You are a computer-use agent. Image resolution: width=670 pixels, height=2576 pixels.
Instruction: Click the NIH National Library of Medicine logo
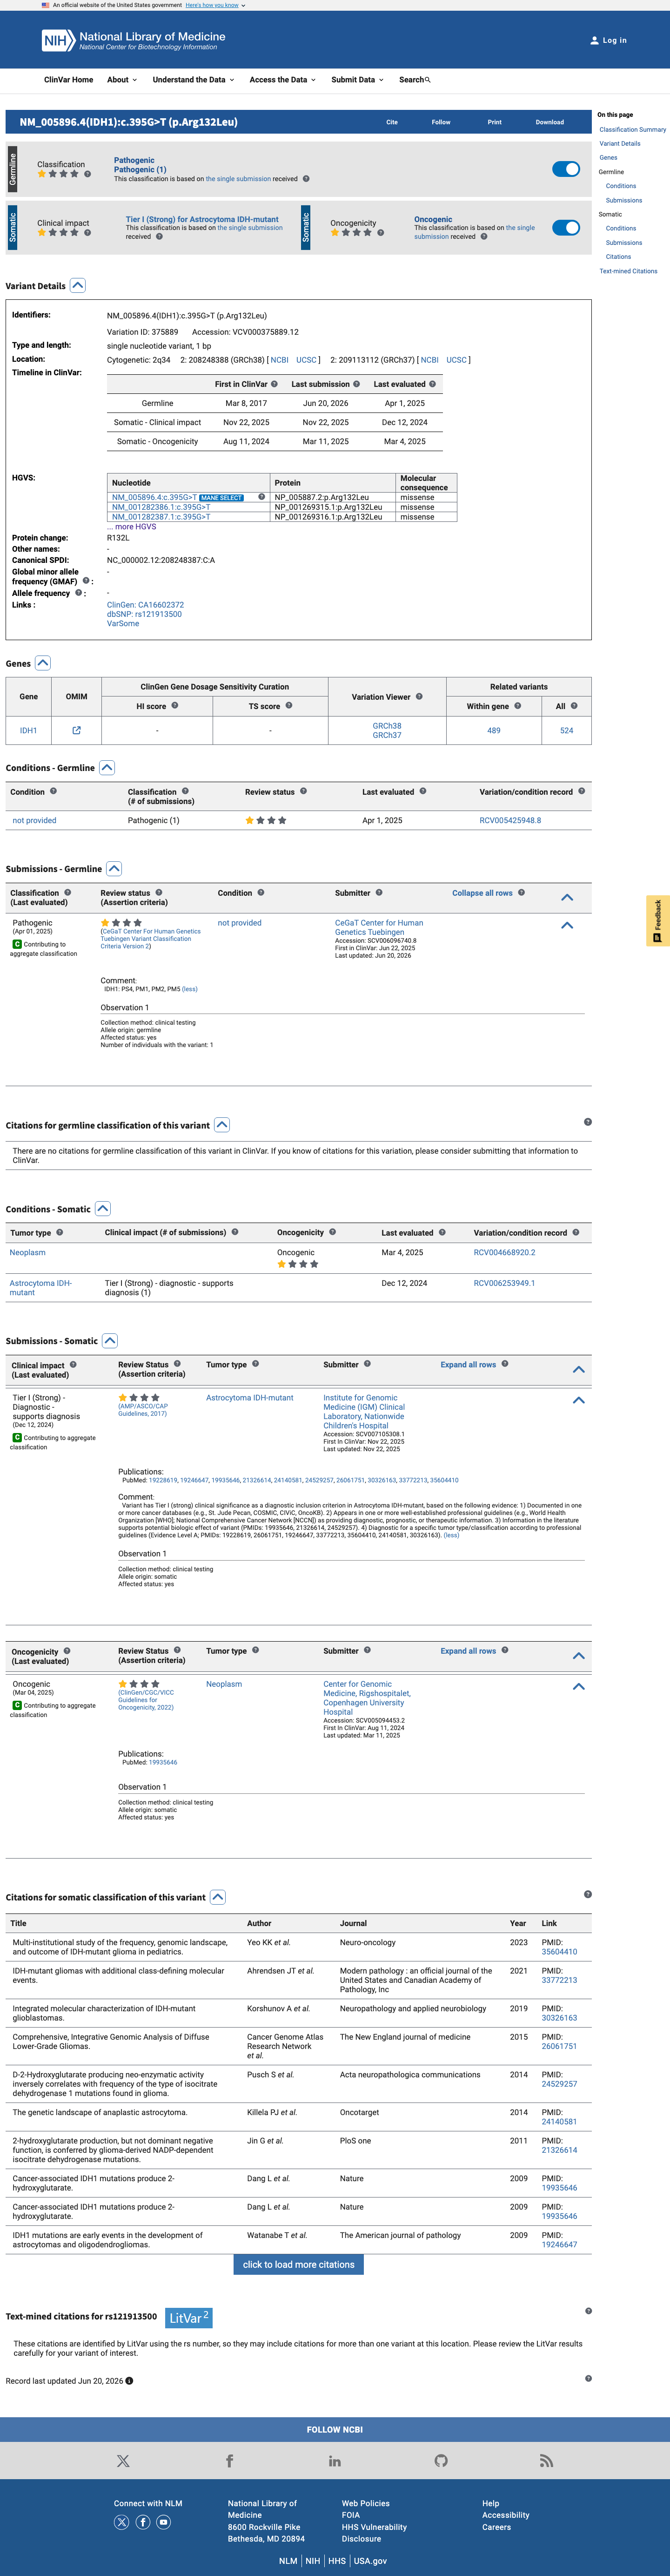[x=134, y=40]
